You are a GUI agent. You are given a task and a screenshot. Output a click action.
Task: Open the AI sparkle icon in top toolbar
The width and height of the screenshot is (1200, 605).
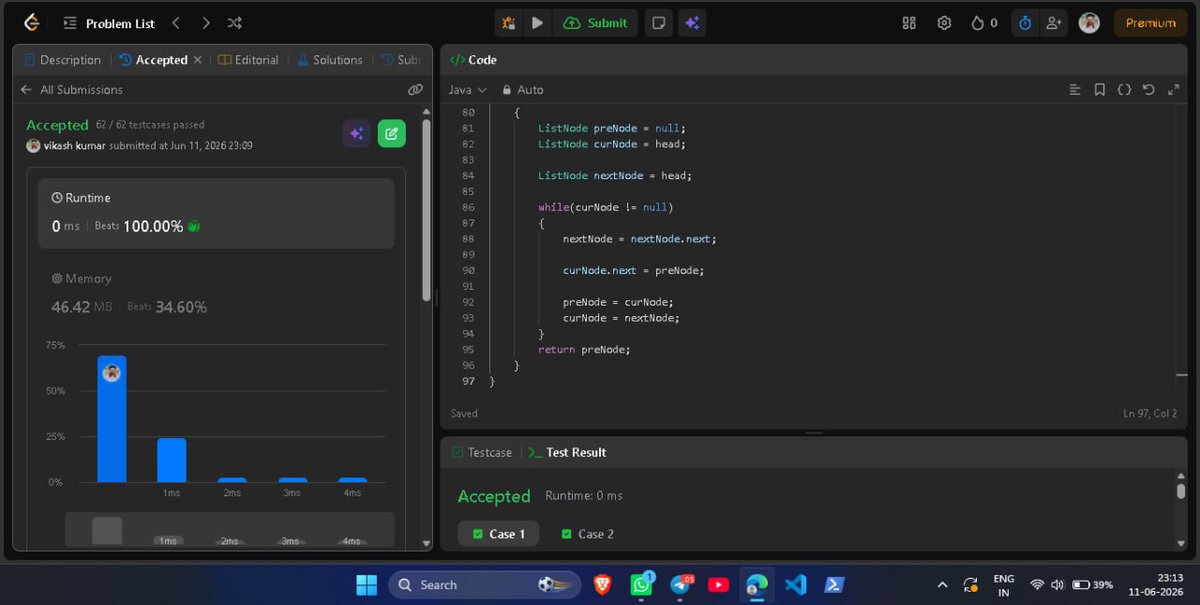(x=692, y=23)
